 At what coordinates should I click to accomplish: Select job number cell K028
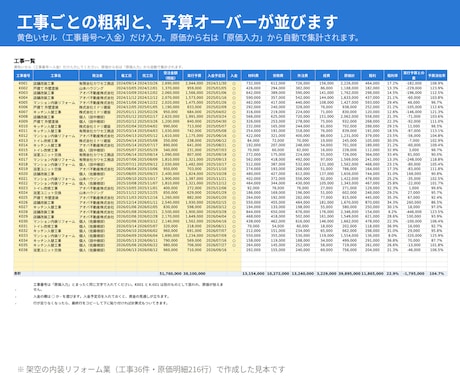click(x=23, y=212)
